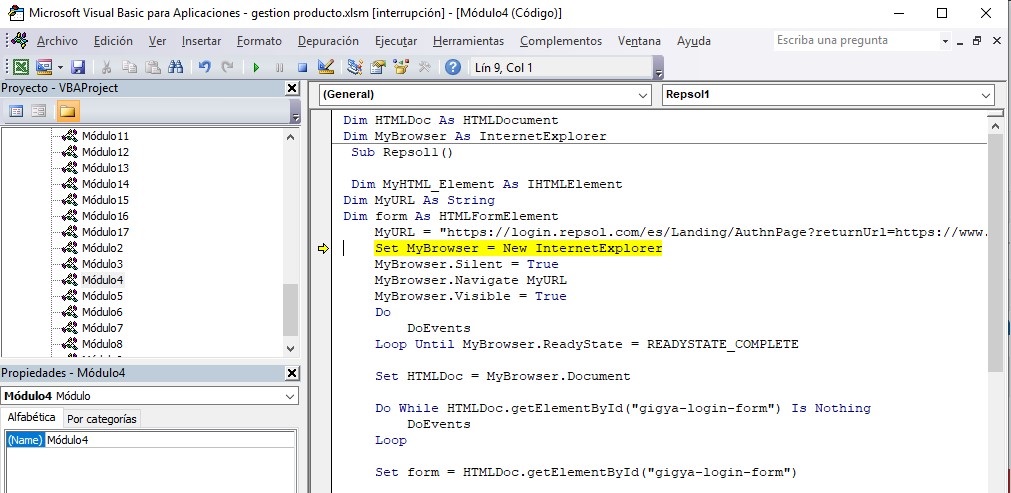1011x493 pixels.
Task: Open the Project Explorer icon
Action: coord(355,67)
